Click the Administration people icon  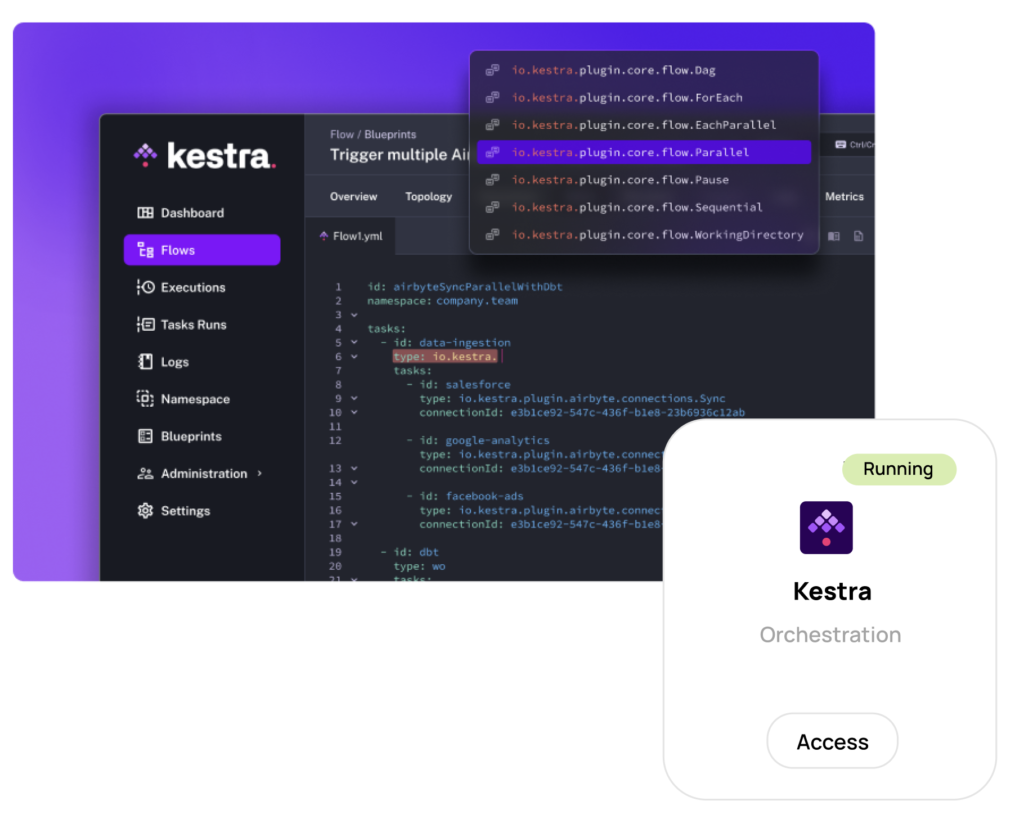point(146,474)
